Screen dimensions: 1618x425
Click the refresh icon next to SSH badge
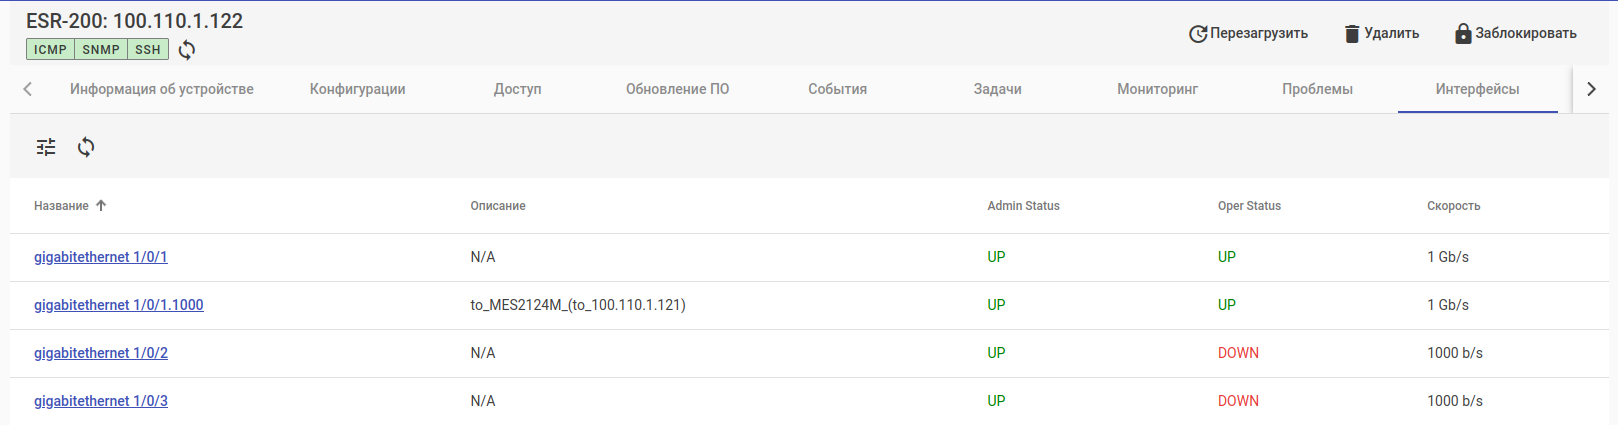187,50
